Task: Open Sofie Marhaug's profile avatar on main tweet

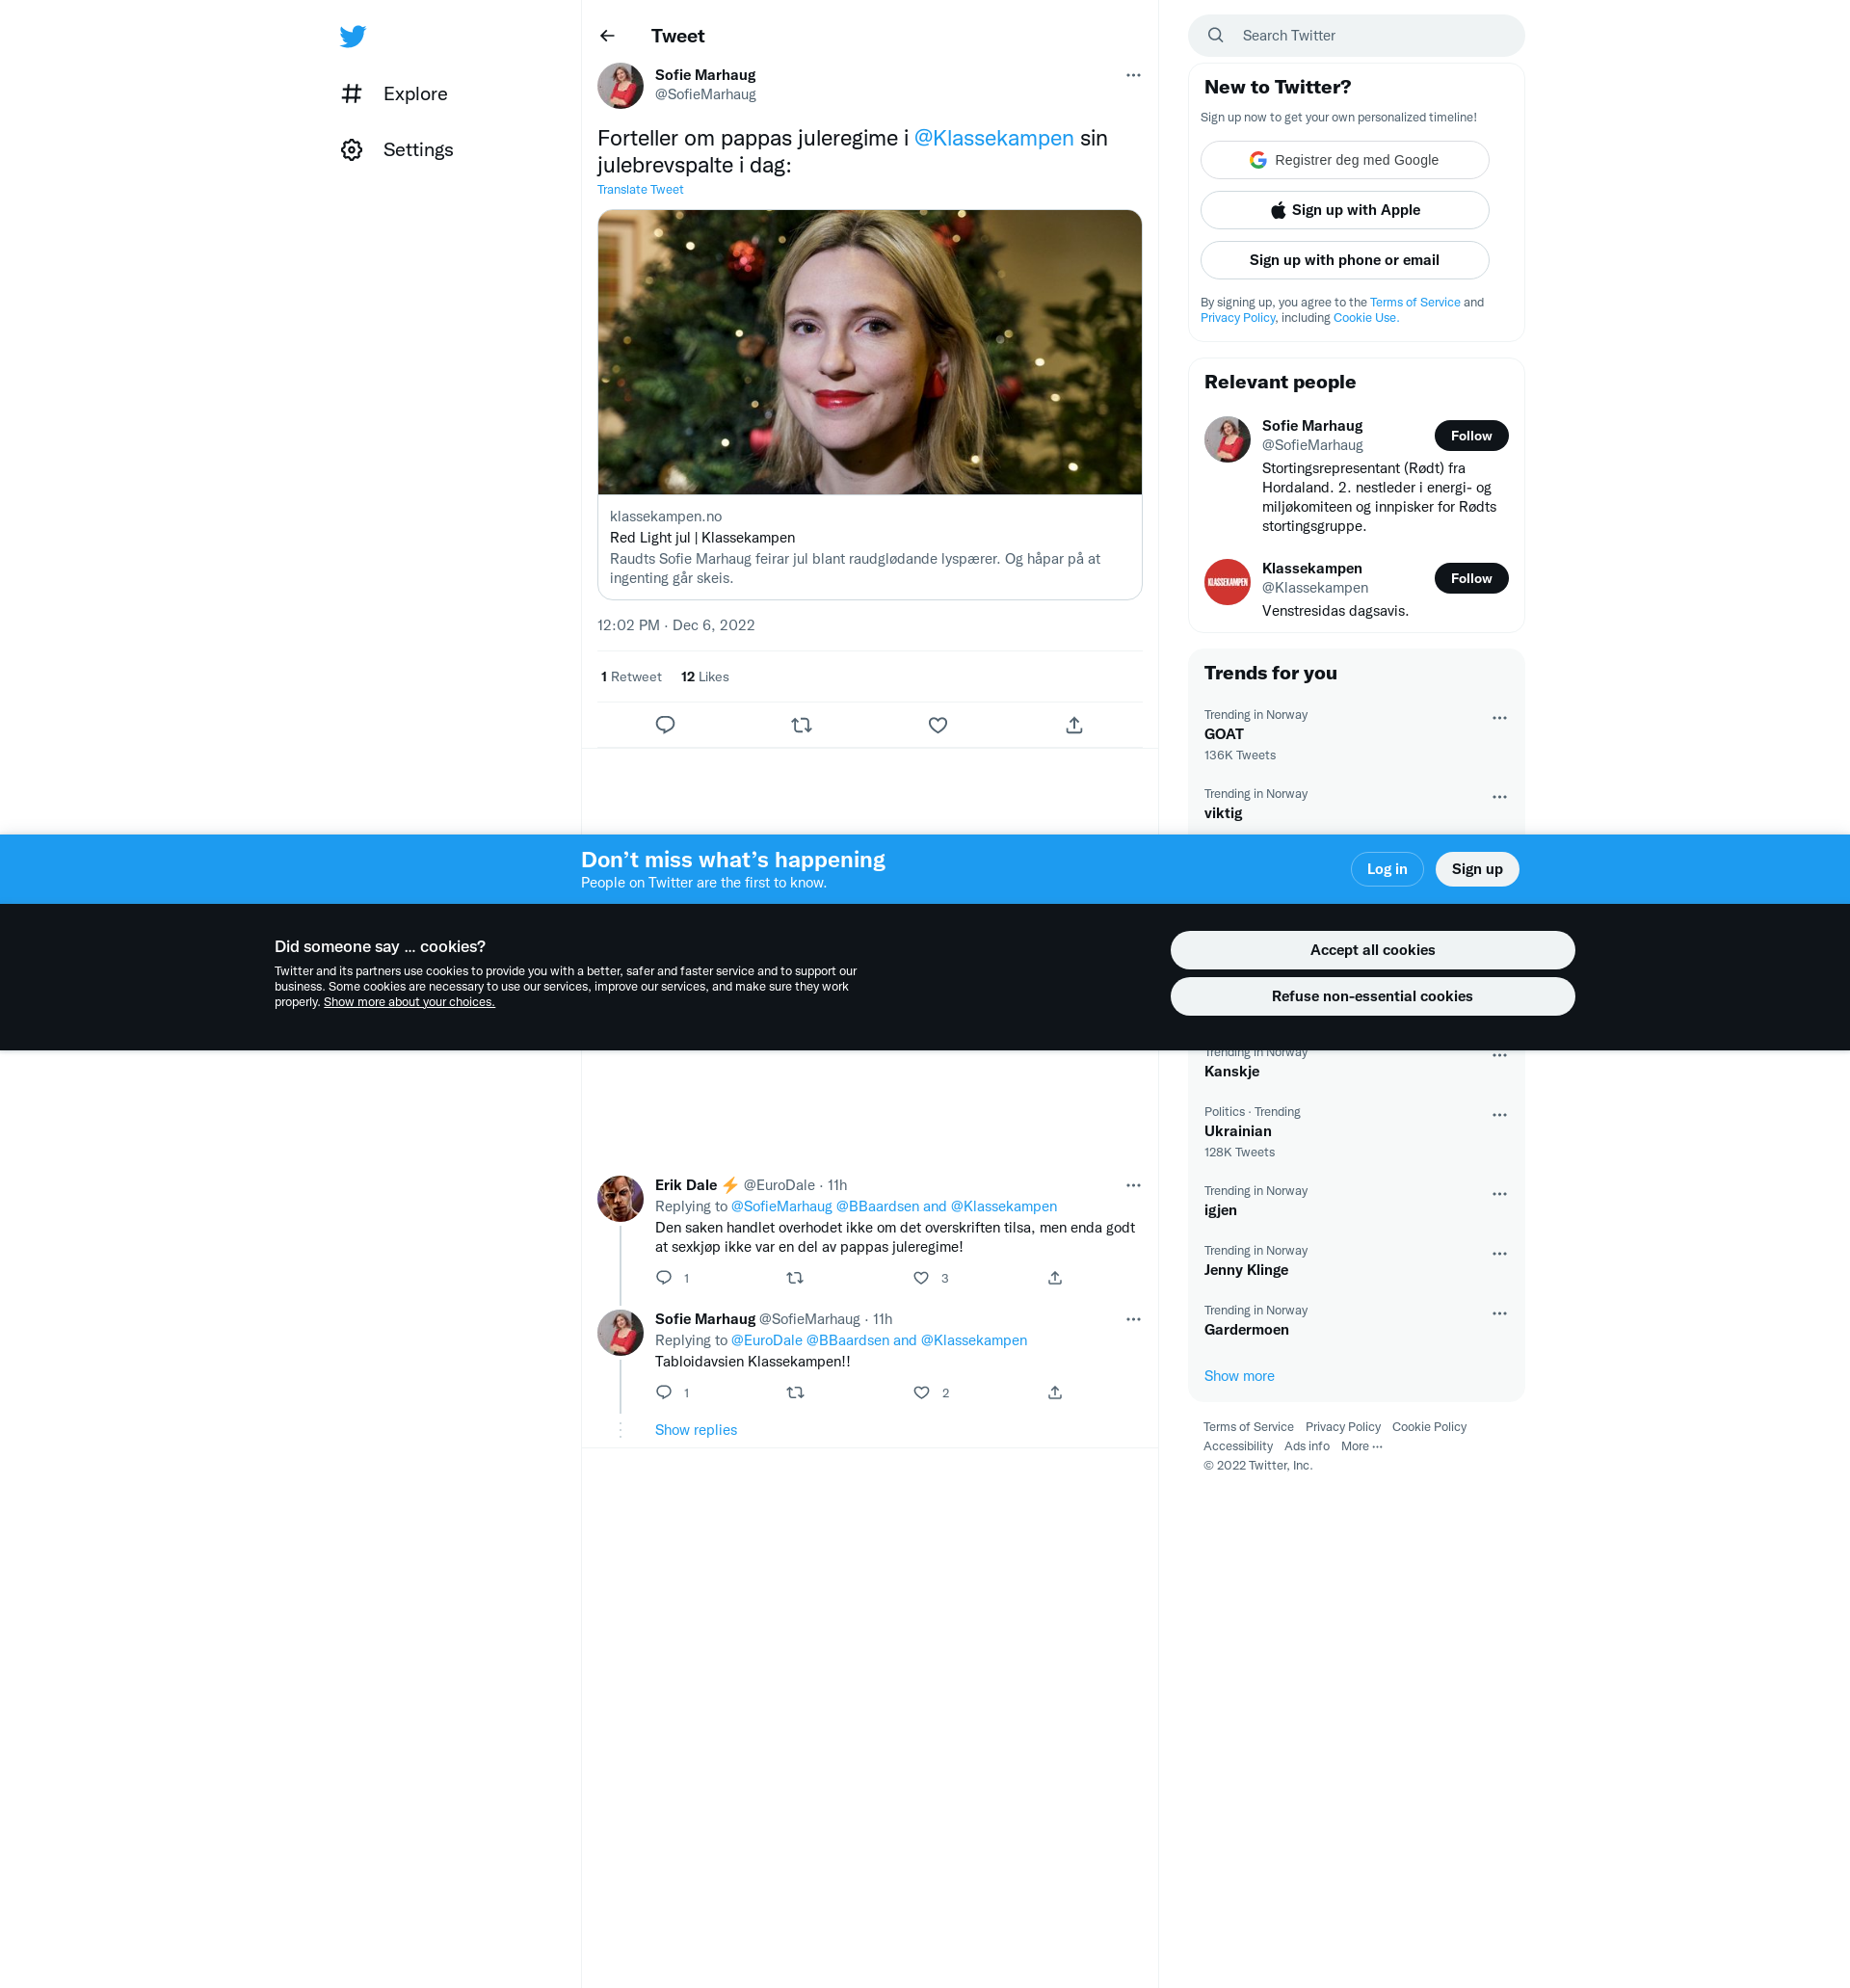Action: point(620,85)
